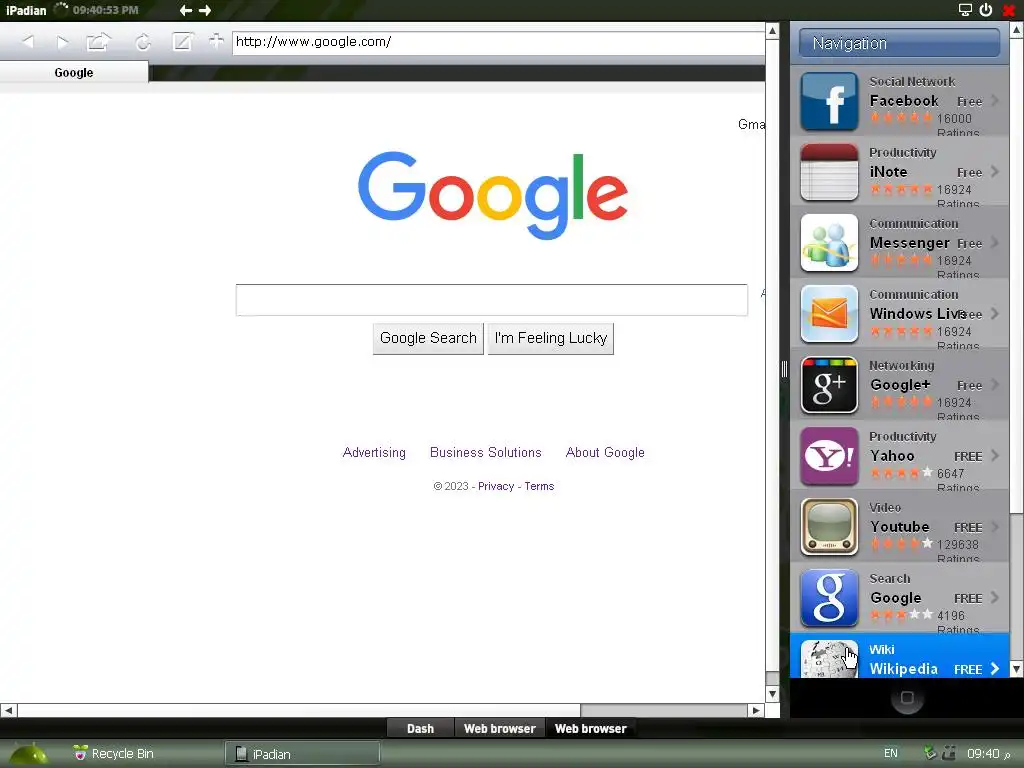The width and height of the screenshot is (1024, 768).
Task: Open the Yahoo app icon
Action: pos(829,456)
